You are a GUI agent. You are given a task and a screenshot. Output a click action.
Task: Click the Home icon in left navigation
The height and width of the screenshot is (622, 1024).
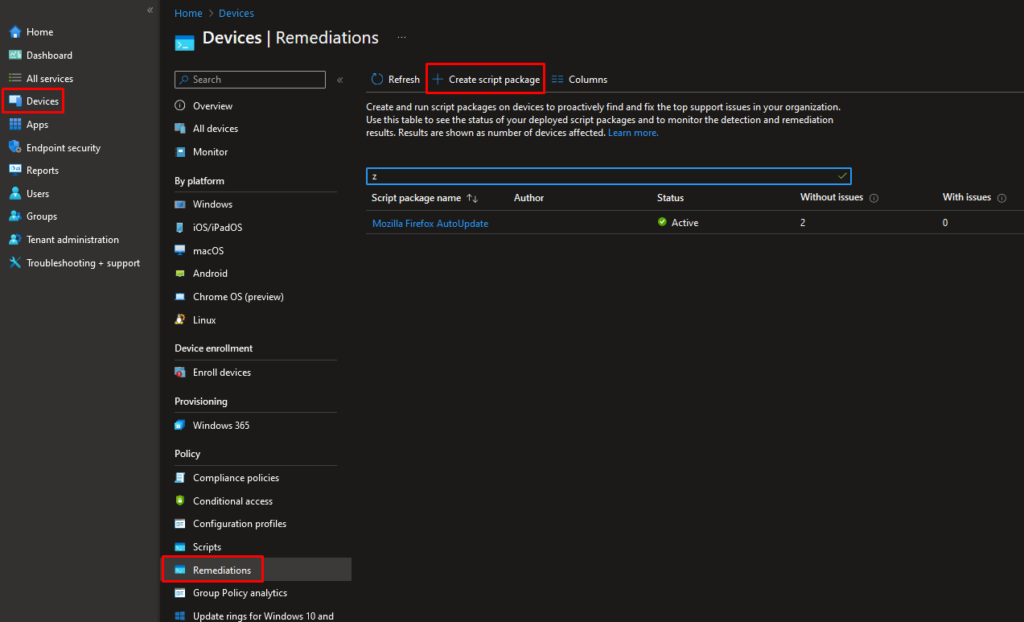pos(15,32)
